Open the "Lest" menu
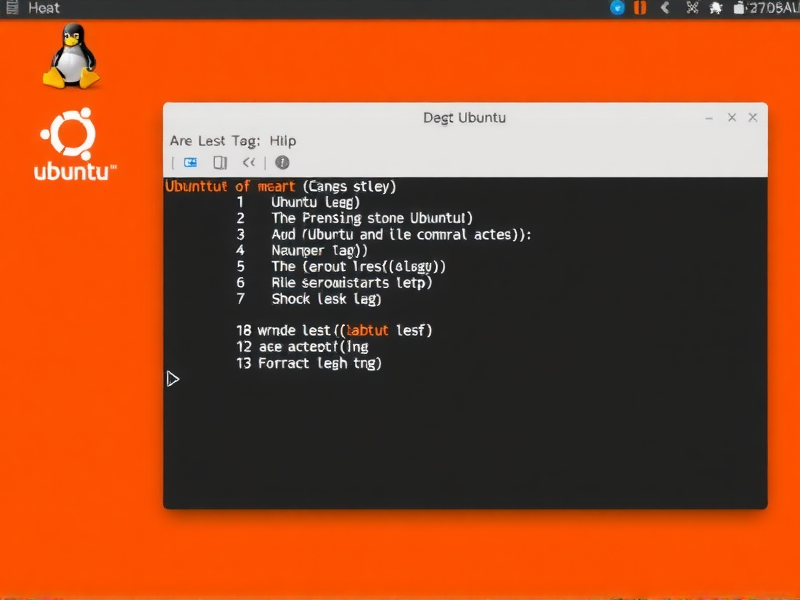The image size is (800, 600). 212,141
